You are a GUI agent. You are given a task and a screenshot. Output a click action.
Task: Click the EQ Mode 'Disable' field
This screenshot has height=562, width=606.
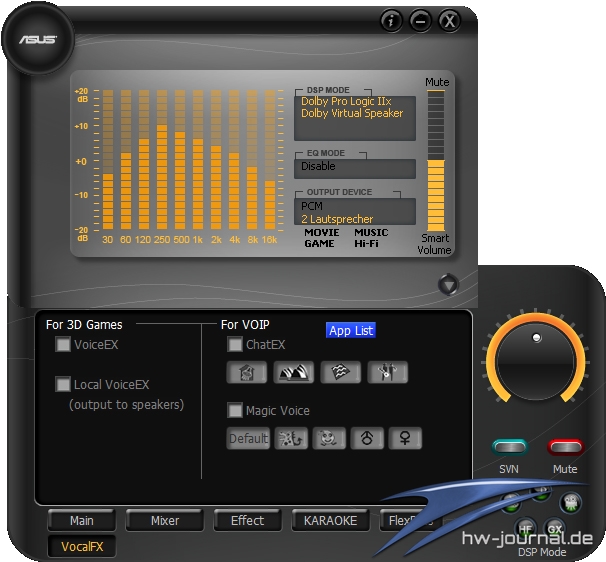tap(355, 168)
